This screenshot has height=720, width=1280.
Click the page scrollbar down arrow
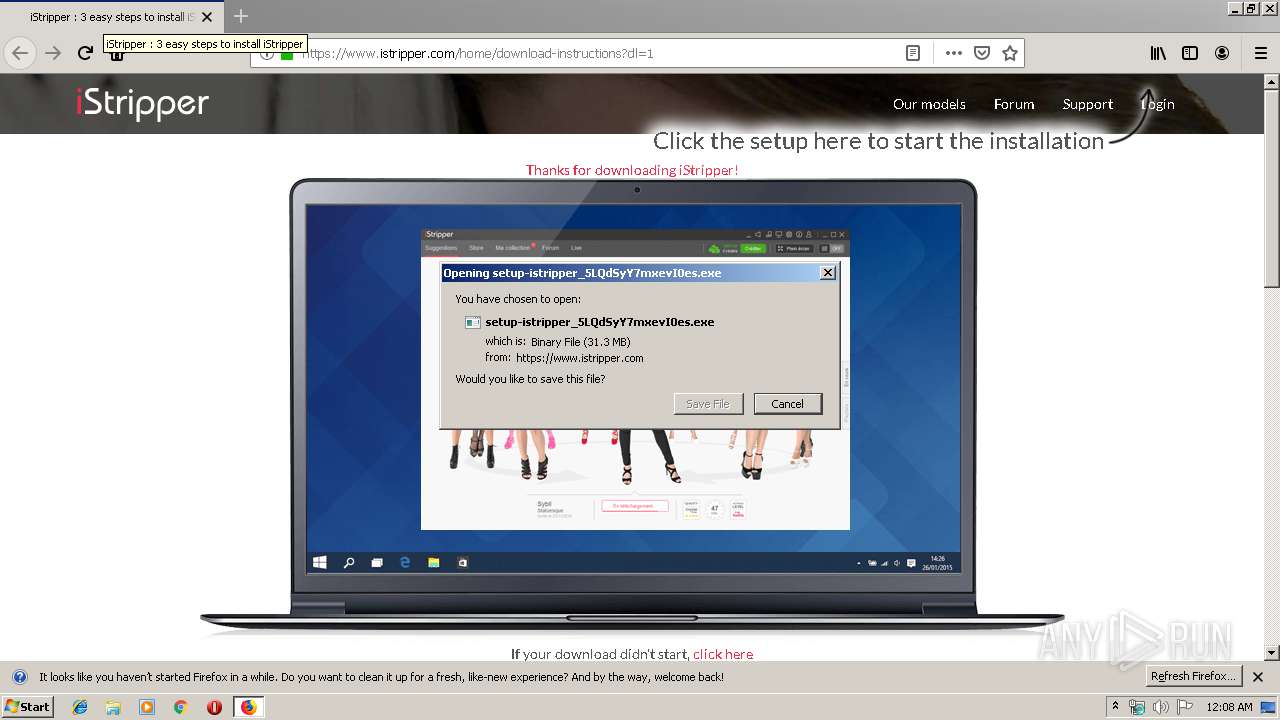[1272, 653]
